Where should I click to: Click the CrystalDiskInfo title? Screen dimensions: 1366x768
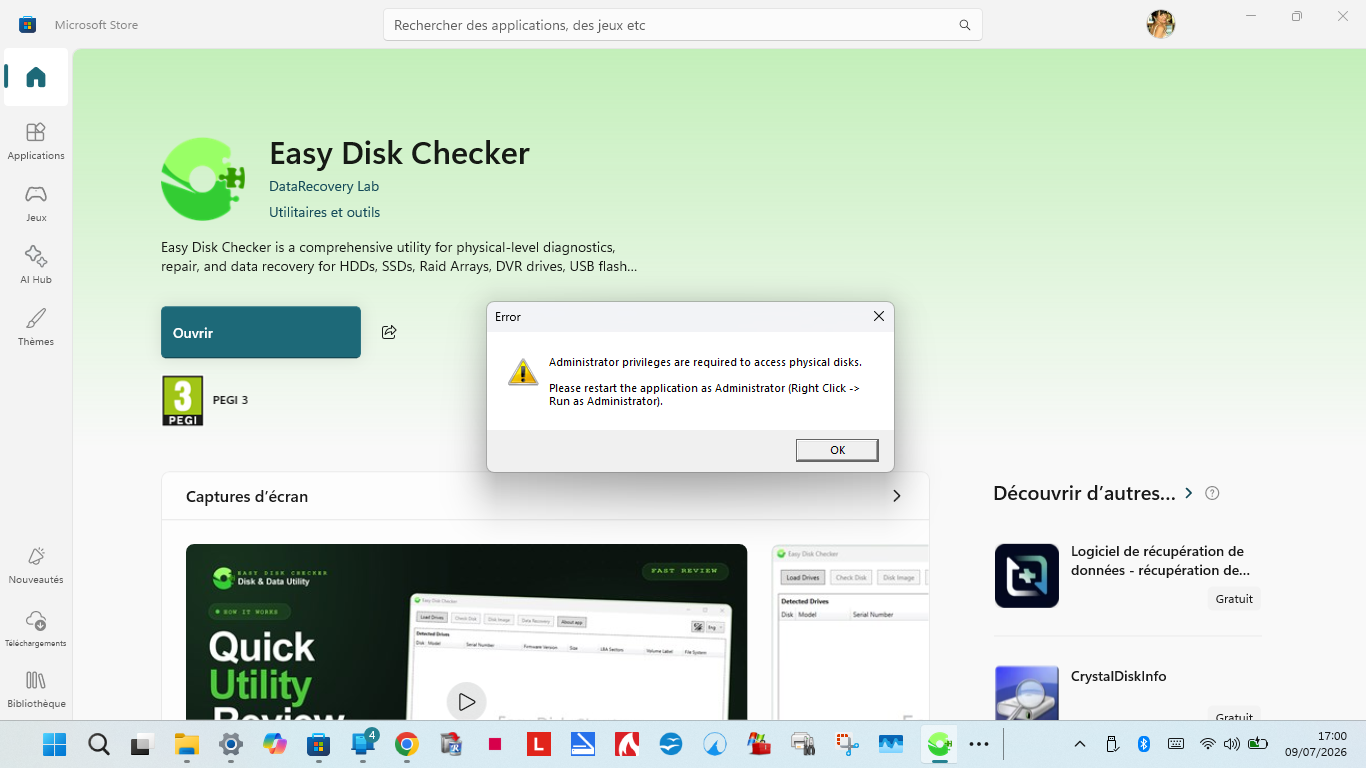coord(1118,676)
